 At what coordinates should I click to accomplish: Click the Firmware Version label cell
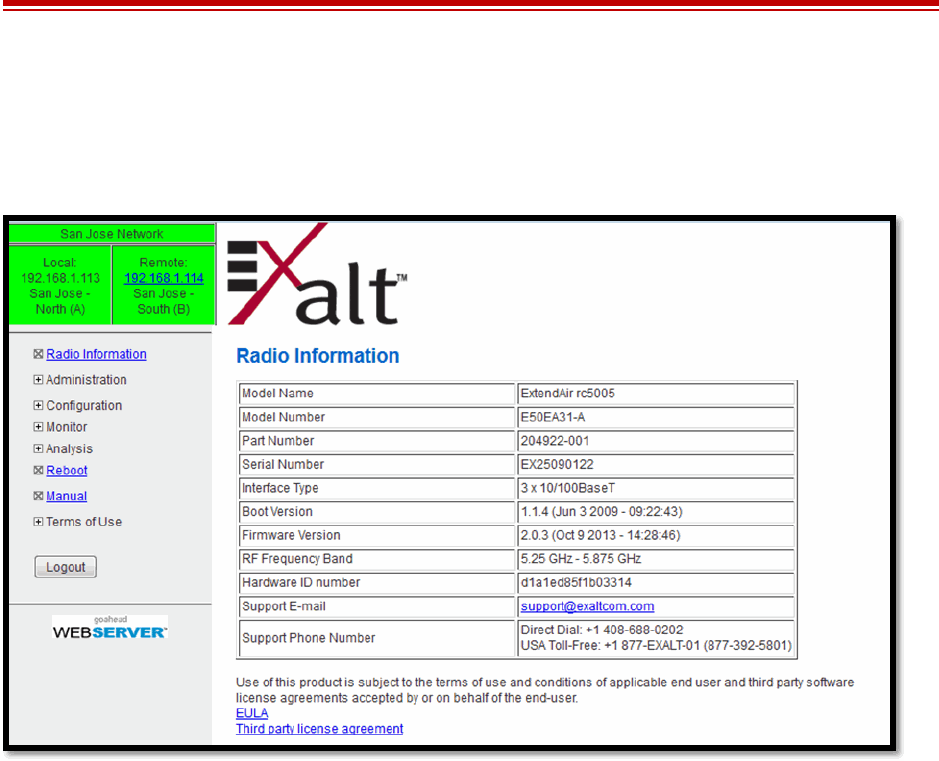(x=377, y=535)
